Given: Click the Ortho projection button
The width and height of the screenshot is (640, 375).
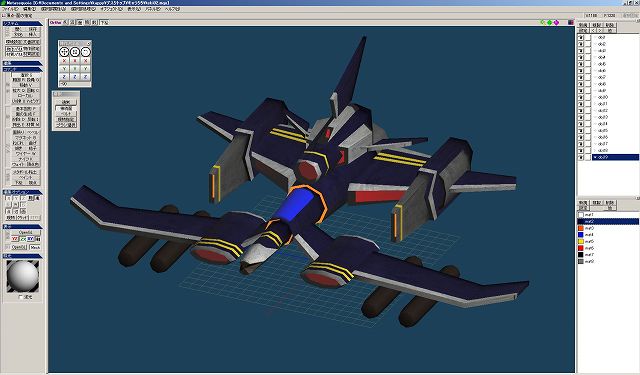Looking at the screenshot, I should point(56,22).
